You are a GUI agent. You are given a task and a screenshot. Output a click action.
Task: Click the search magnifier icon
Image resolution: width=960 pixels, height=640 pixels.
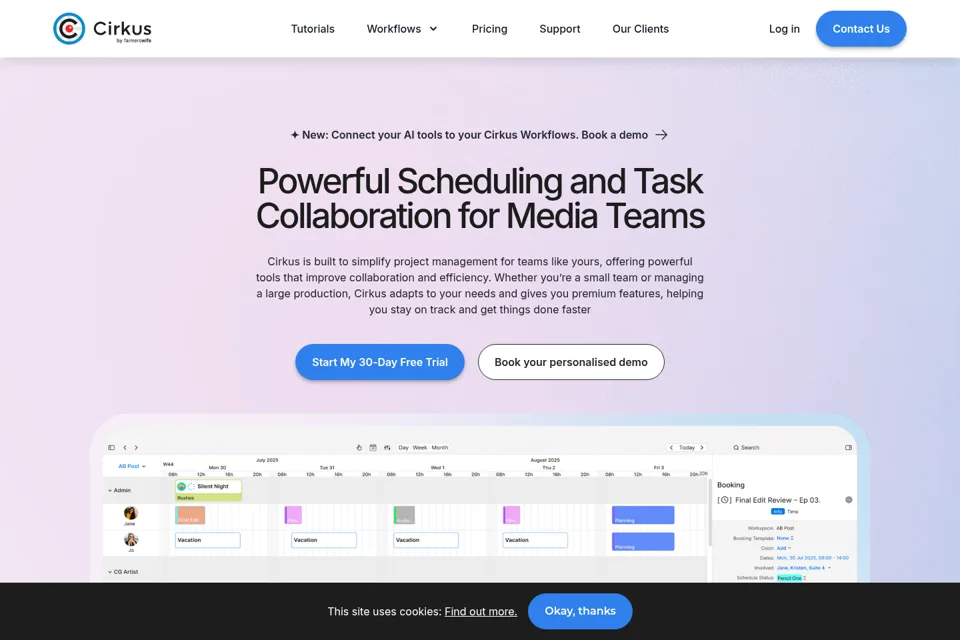point(736,448)
